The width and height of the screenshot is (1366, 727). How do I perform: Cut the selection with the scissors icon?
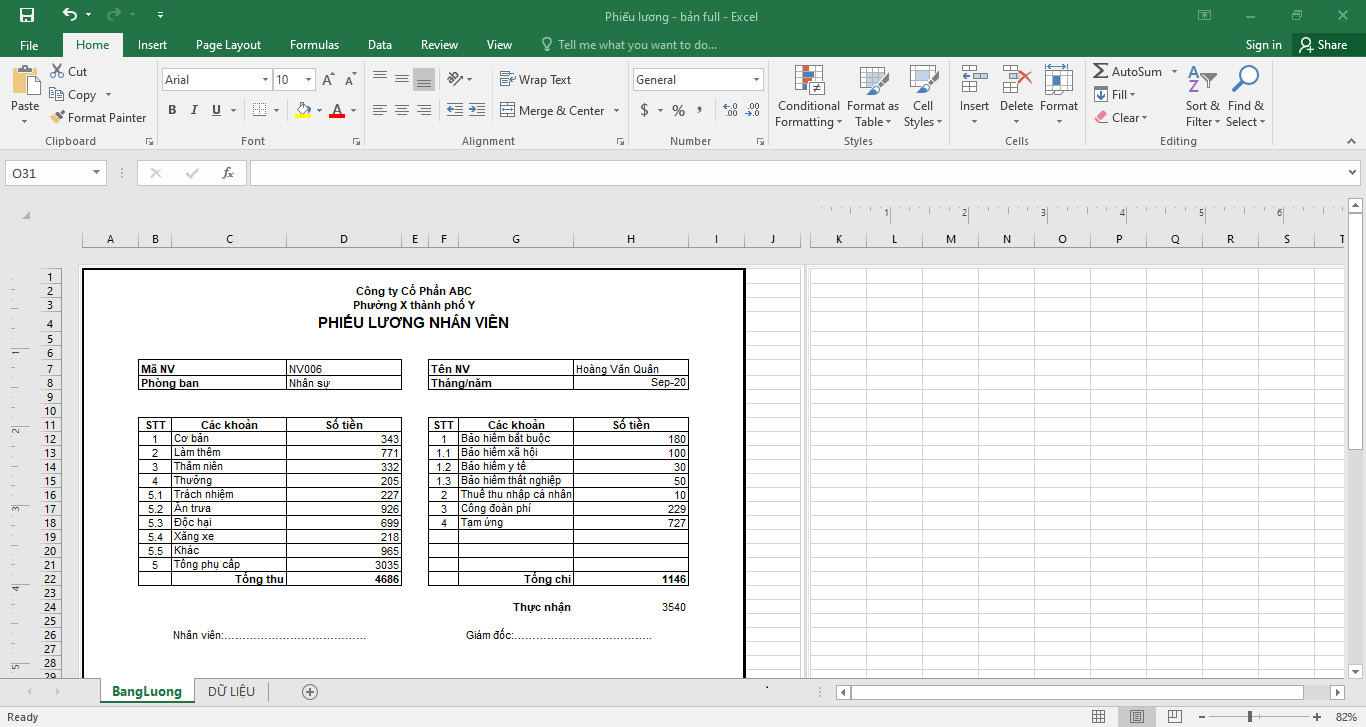pos(69,72)
